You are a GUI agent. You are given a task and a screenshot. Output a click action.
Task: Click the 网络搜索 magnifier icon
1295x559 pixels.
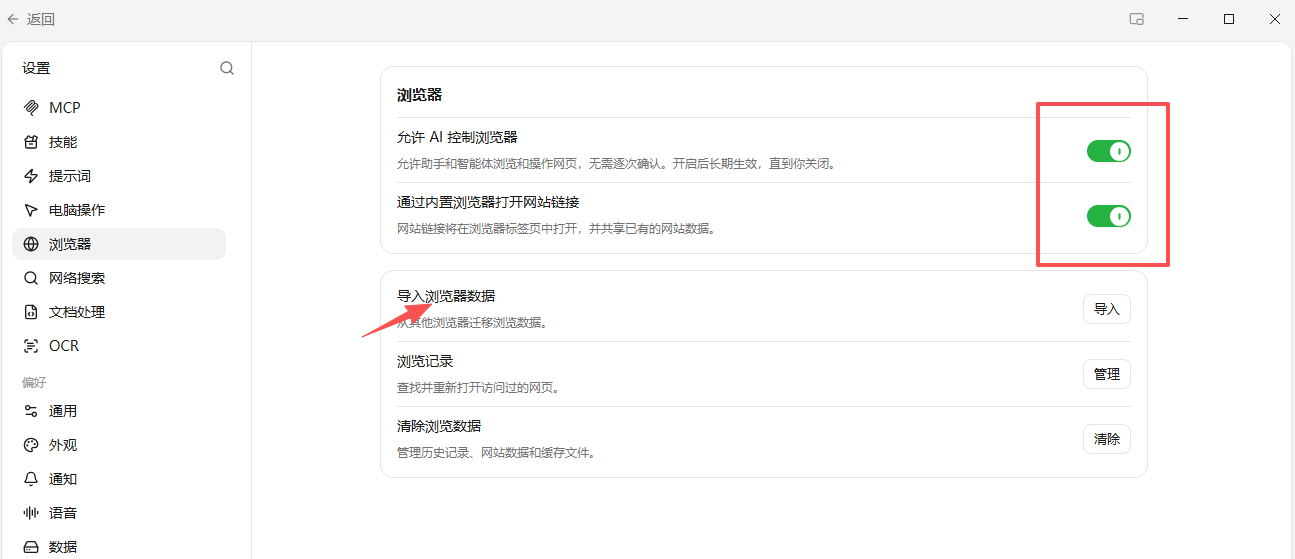31,278
